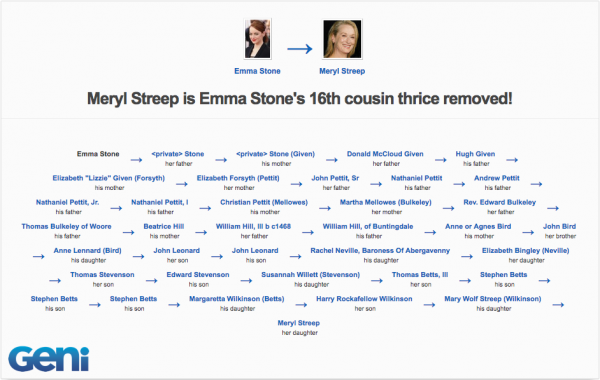This screenshot has height=380, width=600.
Task: Open Thomas Bulkeley of Woore profile
Action: pyautogui.click(x=66, y=226)
